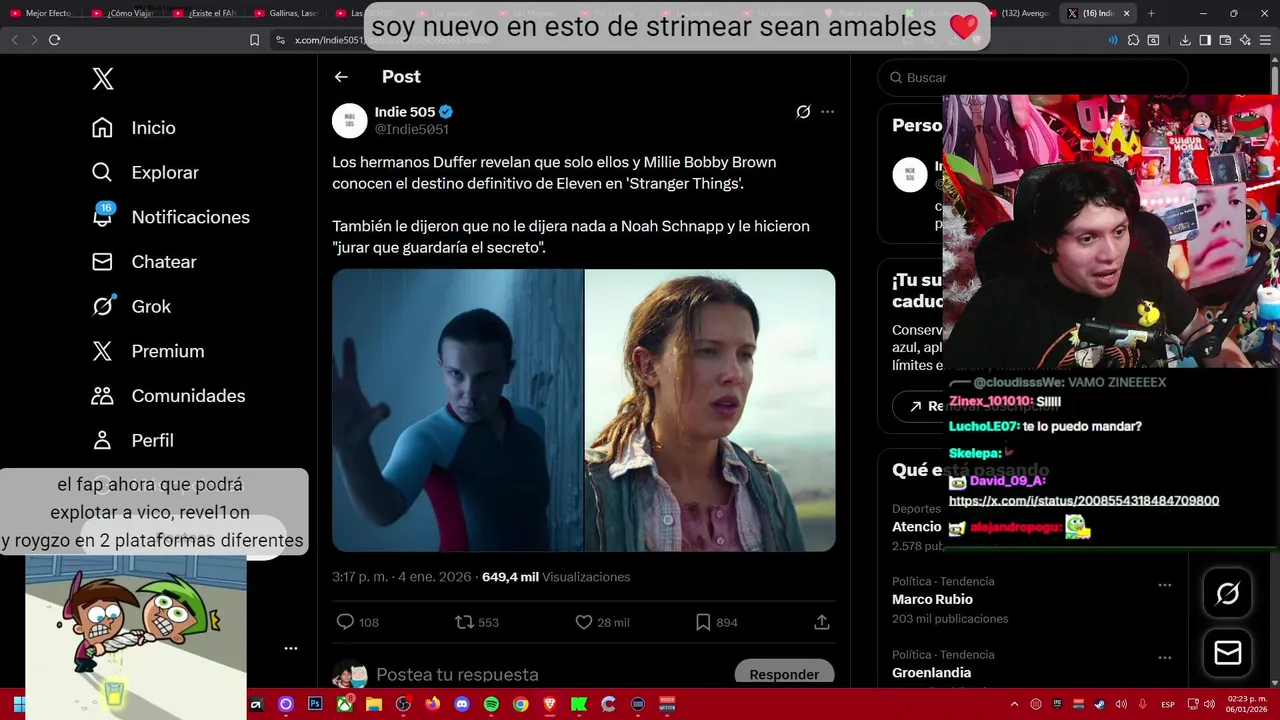Switch to the (132) Avengers tab
The height and width of the screenshot is (720, 1280).
click(1018, 13)
